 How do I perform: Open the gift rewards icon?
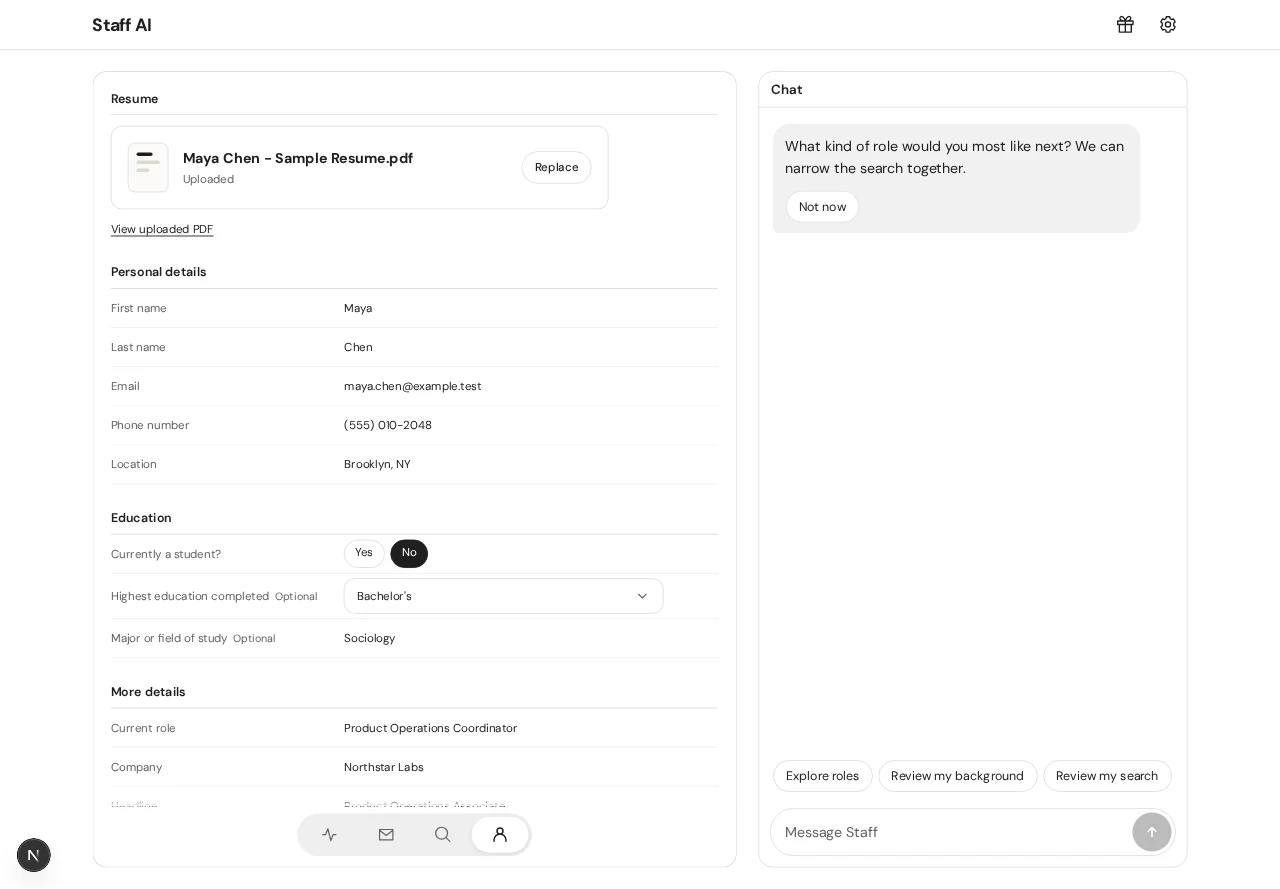(1125, 24)
